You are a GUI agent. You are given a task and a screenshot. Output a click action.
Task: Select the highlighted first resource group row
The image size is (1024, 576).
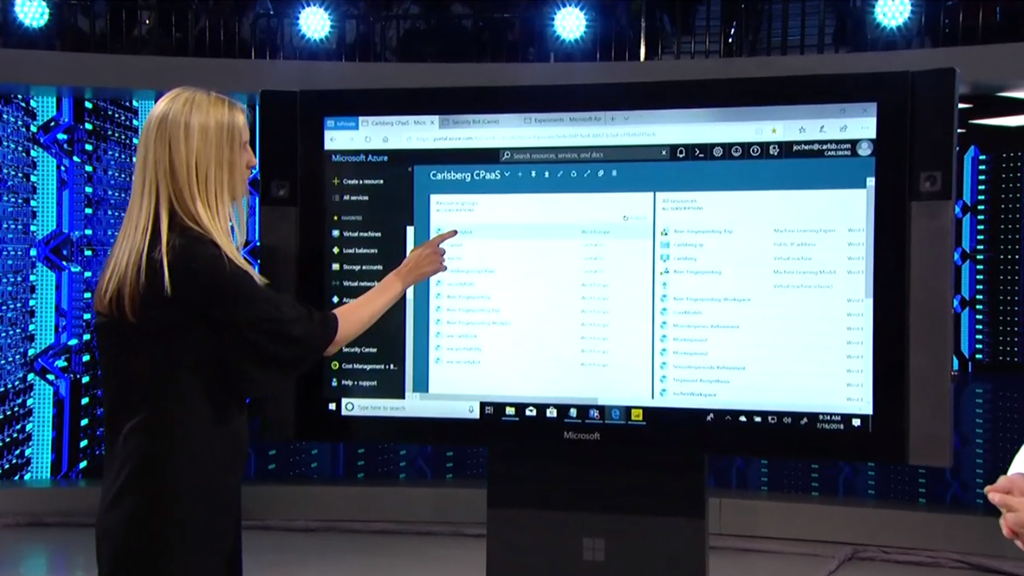point(541,232)
